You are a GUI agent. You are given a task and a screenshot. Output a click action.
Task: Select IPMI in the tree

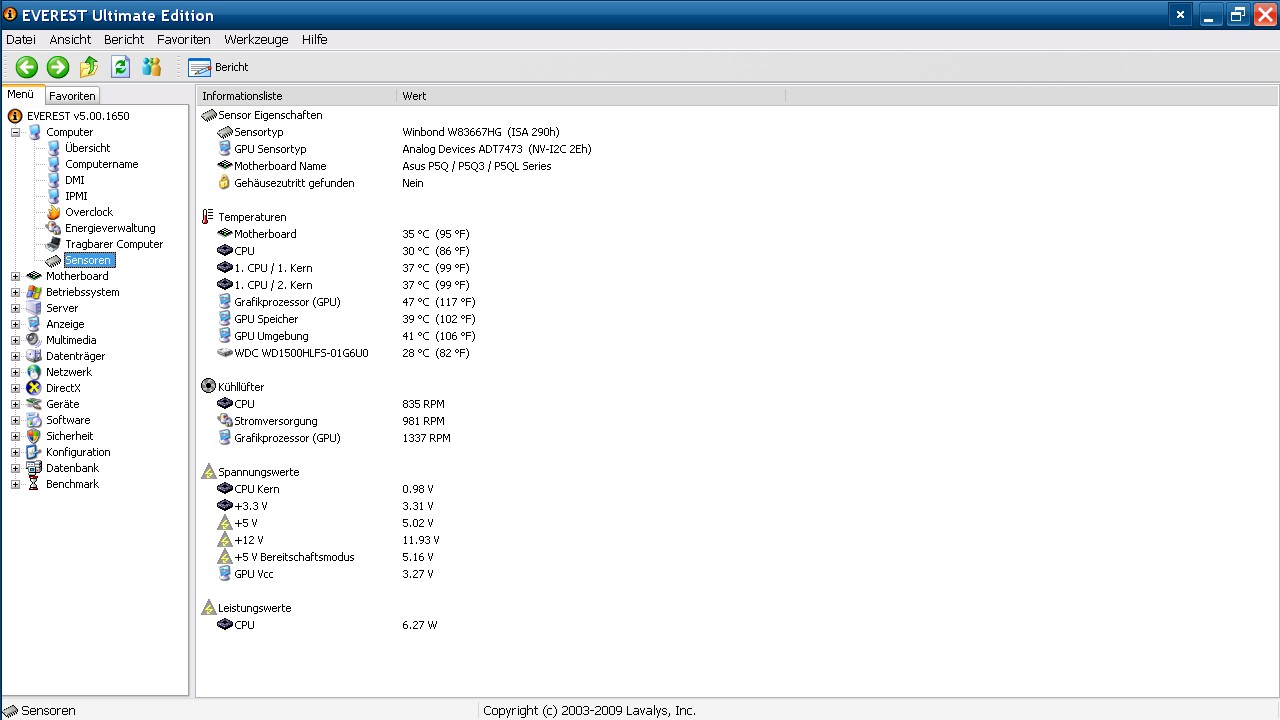76,196
